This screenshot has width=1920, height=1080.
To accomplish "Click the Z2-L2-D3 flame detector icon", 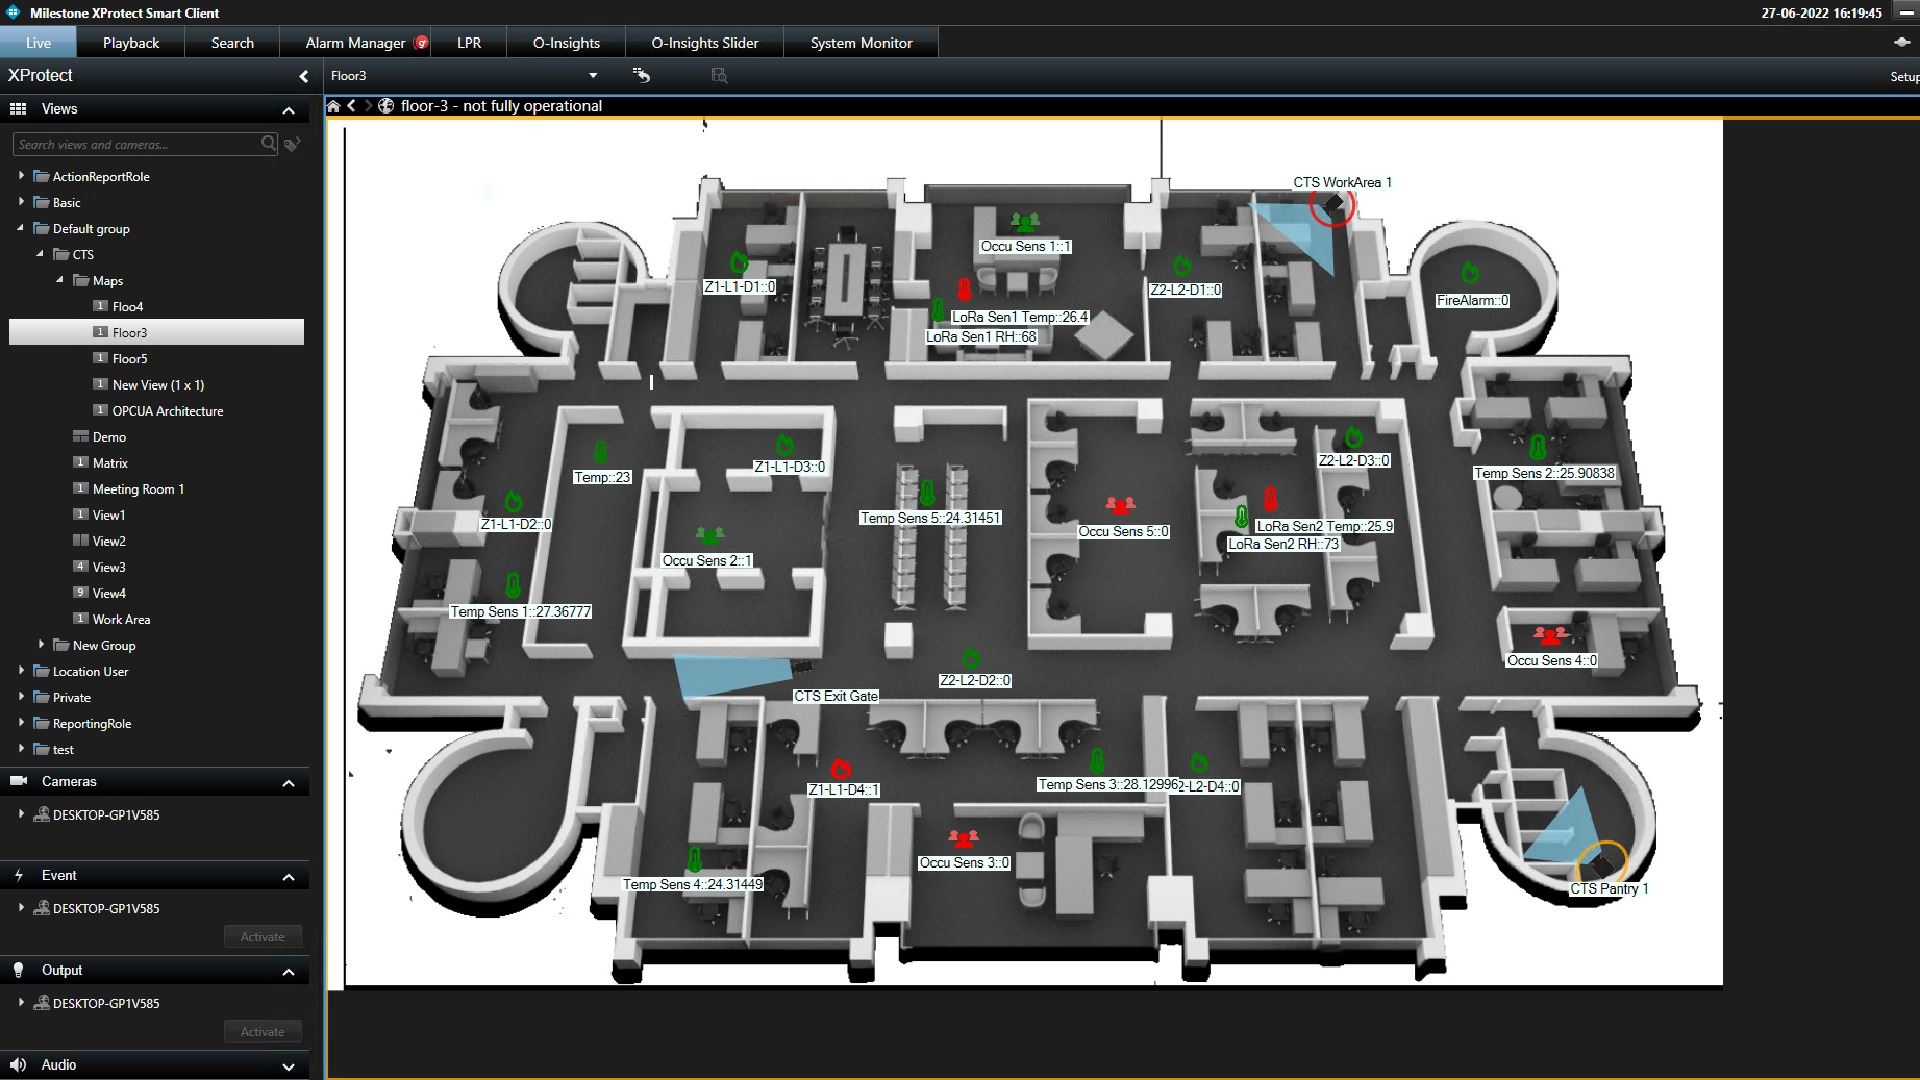I will [x=1354, y=437].
